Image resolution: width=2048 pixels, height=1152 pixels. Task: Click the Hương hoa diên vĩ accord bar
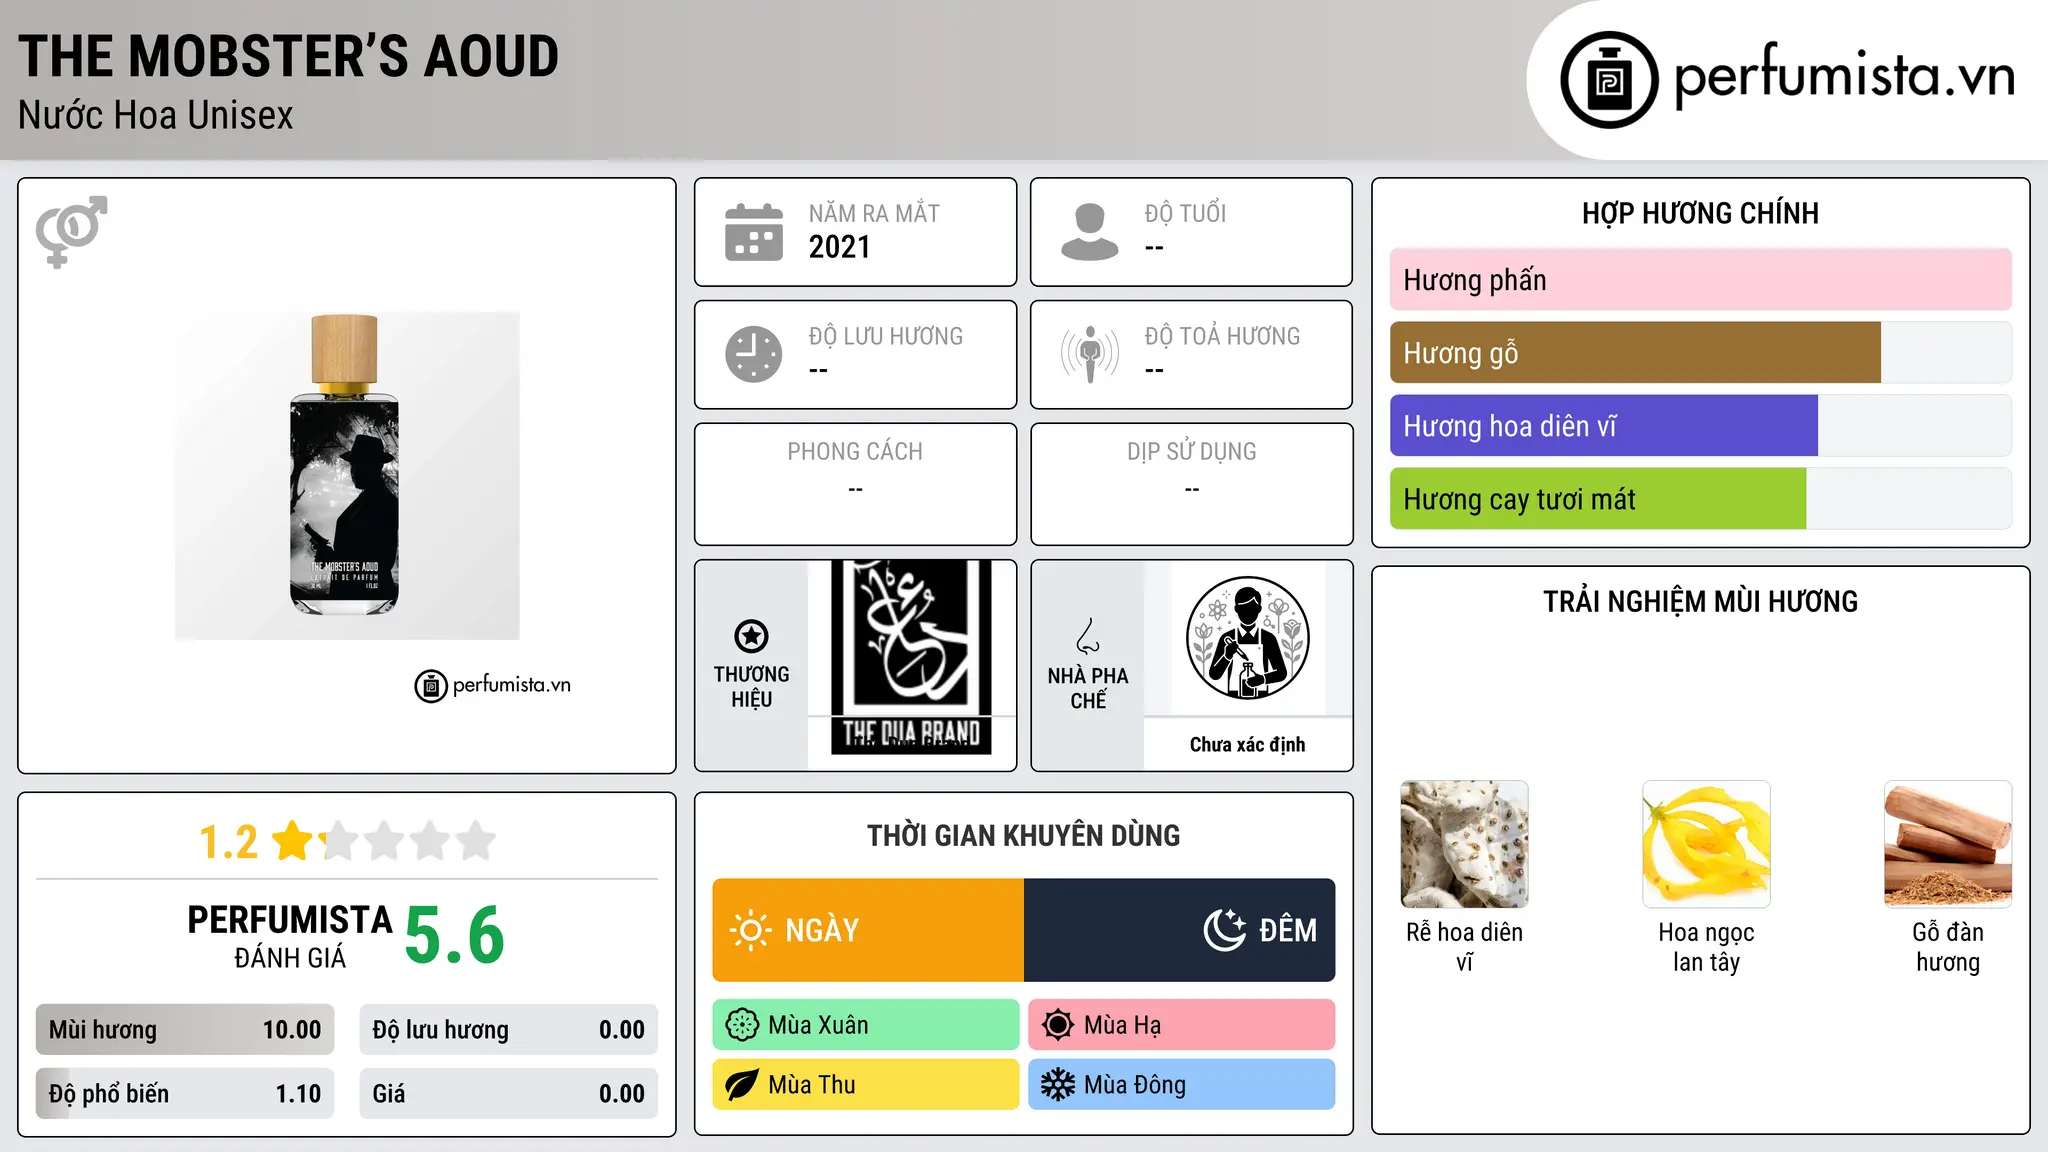click(x=1701, y=426)
